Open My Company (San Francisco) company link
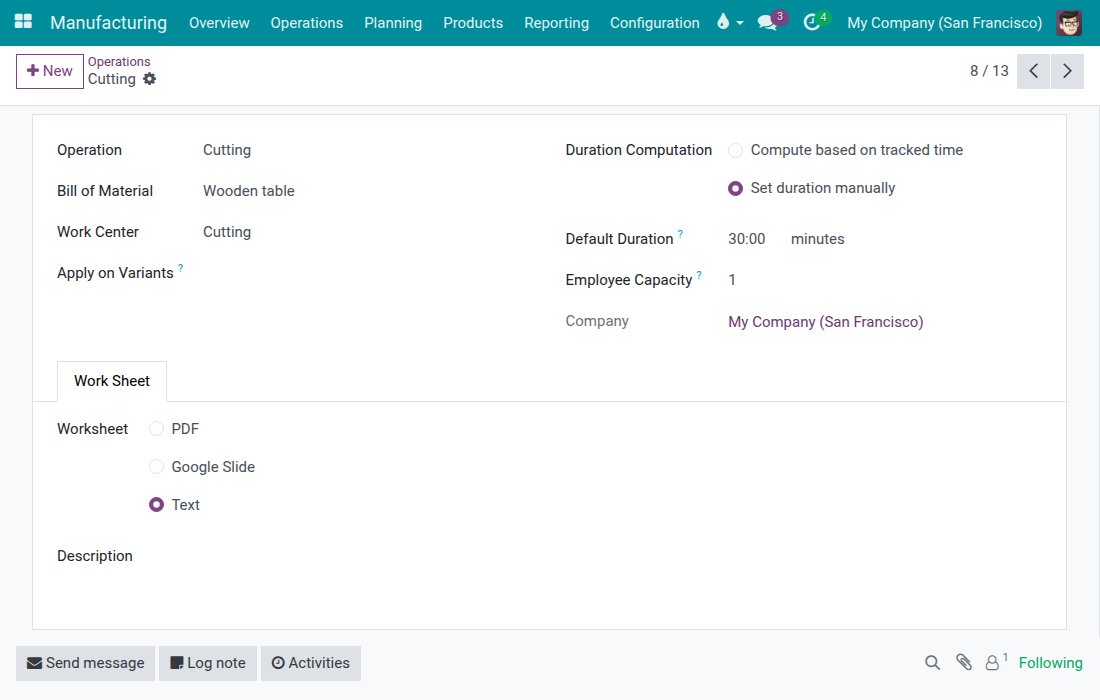 [x=825, y=322]
